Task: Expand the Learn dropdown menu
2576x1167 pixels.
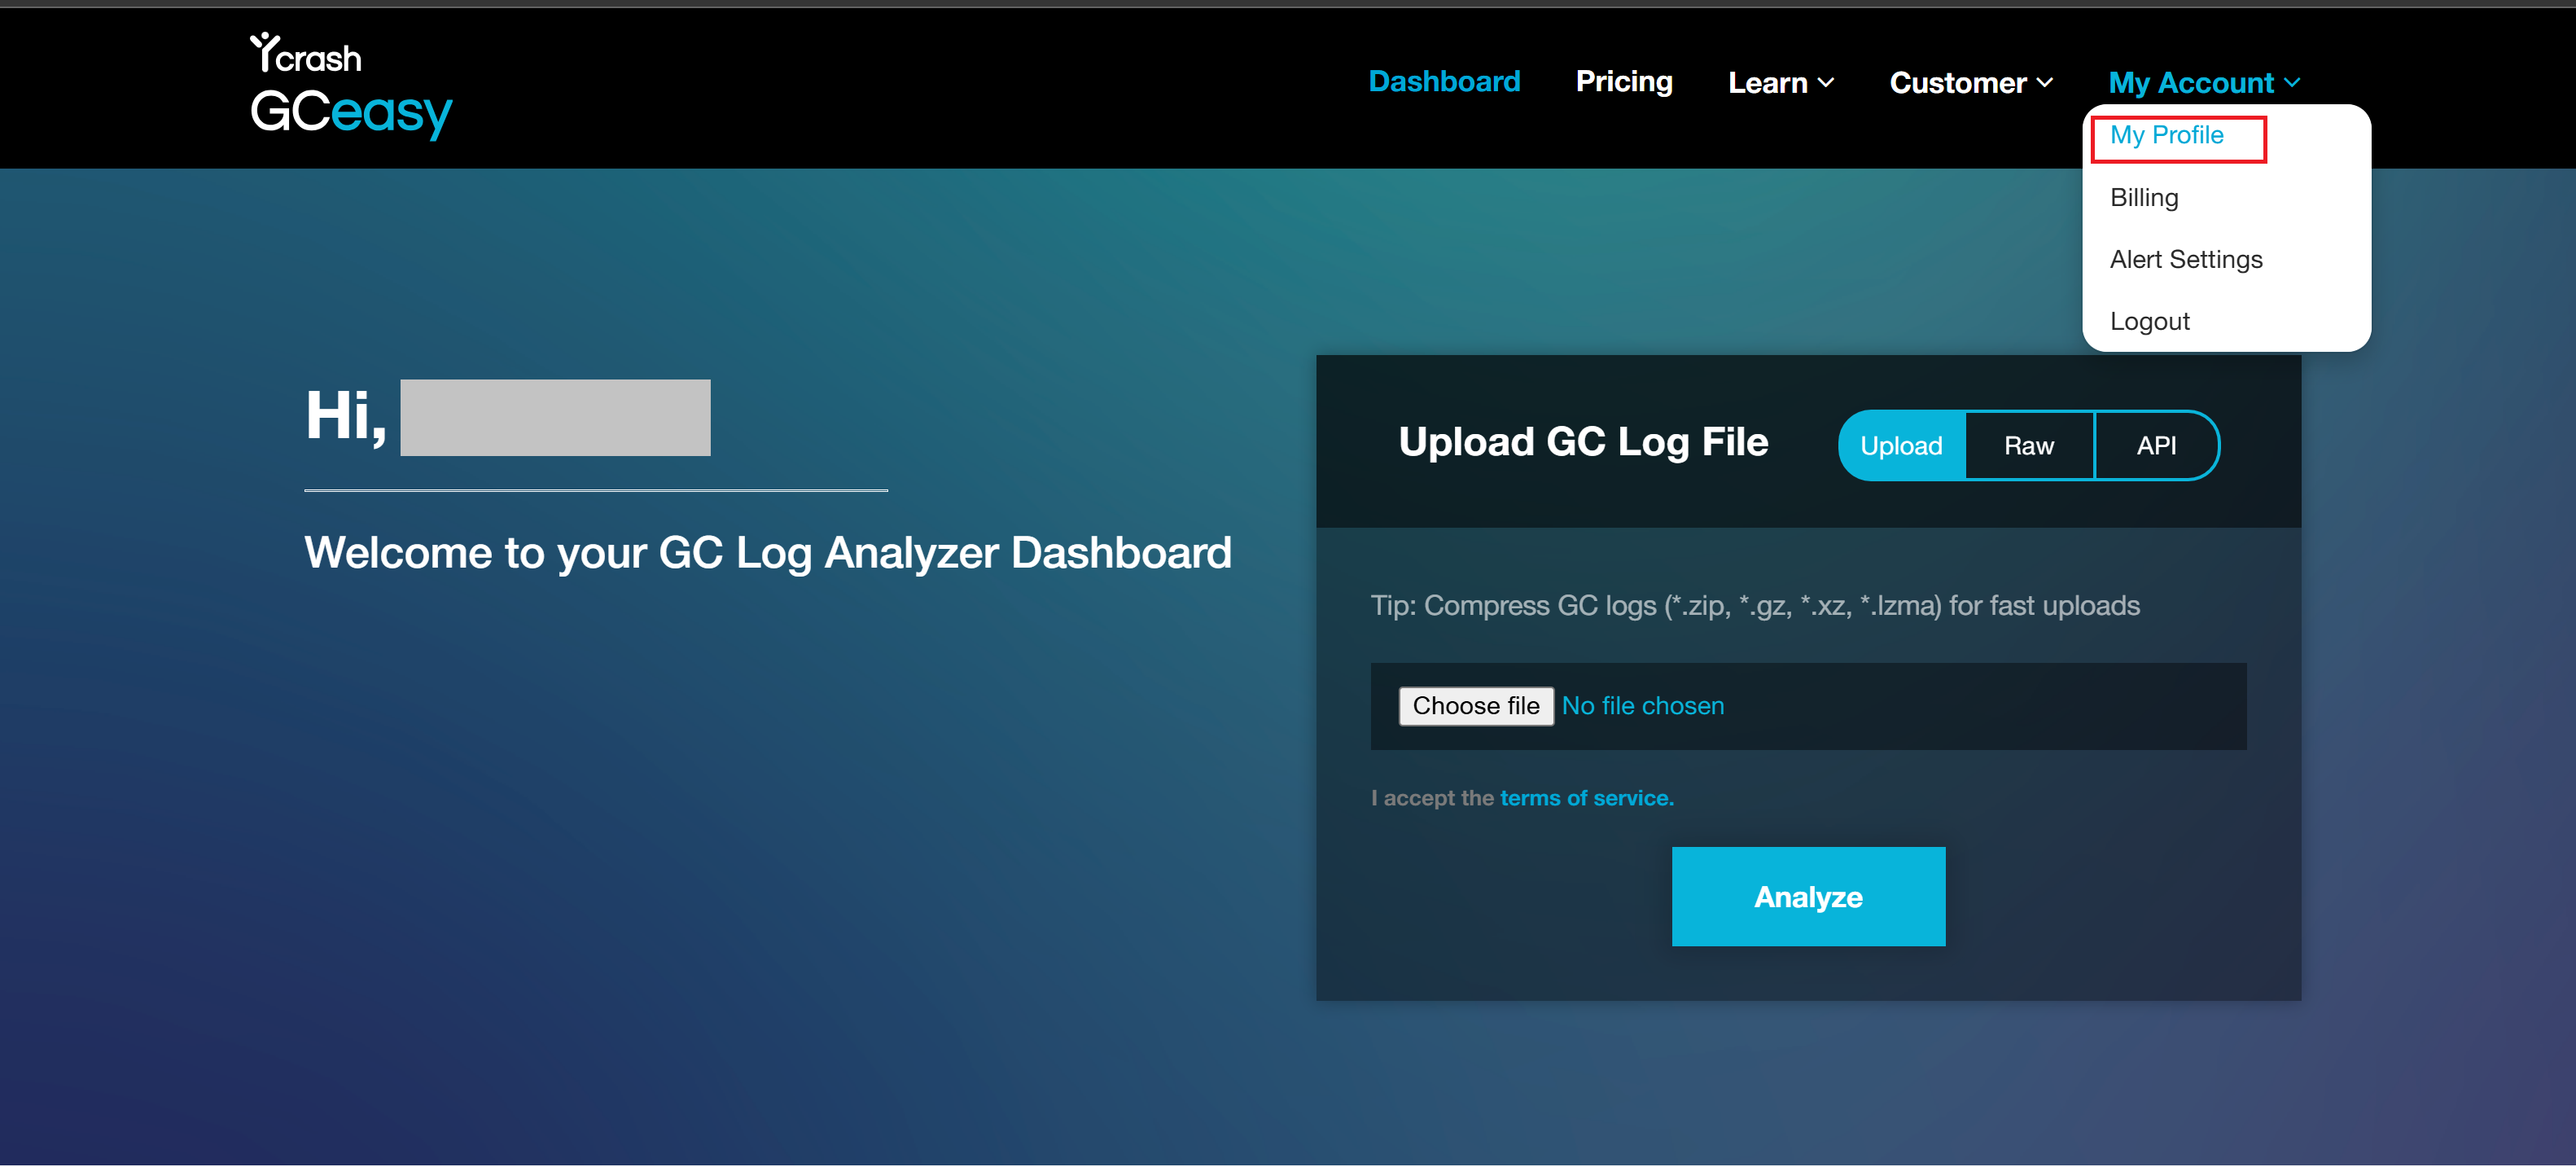Action: click(1781, 82)
